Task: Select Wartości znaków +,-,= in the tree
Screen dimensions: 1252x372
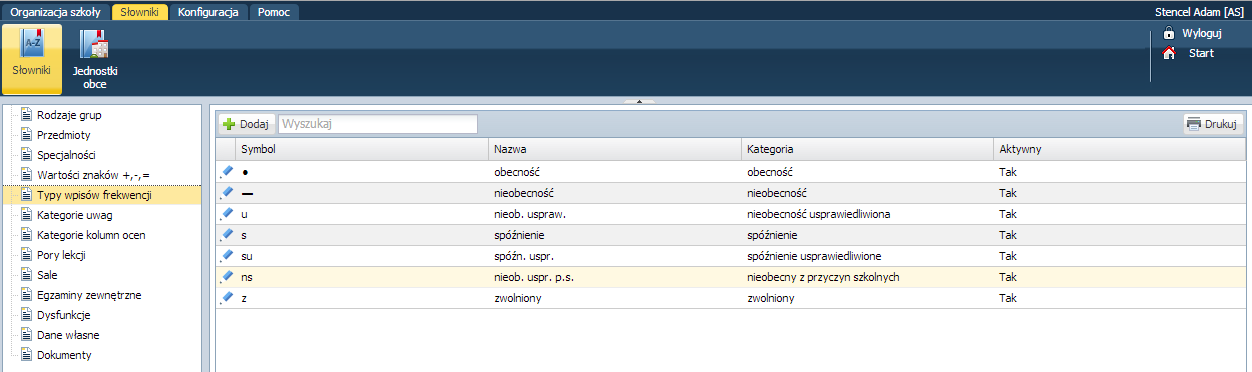Action: tap(93, 175)
